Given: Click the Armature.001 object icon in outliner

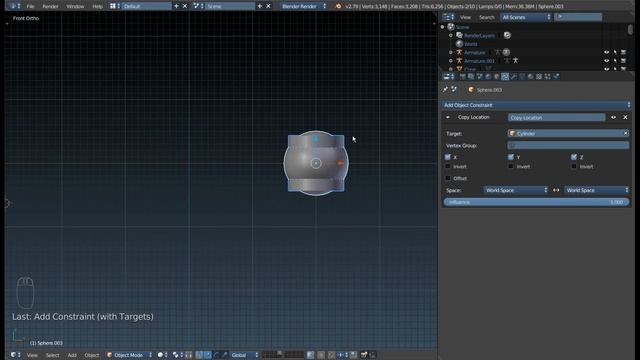Looking at the screenshot, I should (x=459, y=61).
